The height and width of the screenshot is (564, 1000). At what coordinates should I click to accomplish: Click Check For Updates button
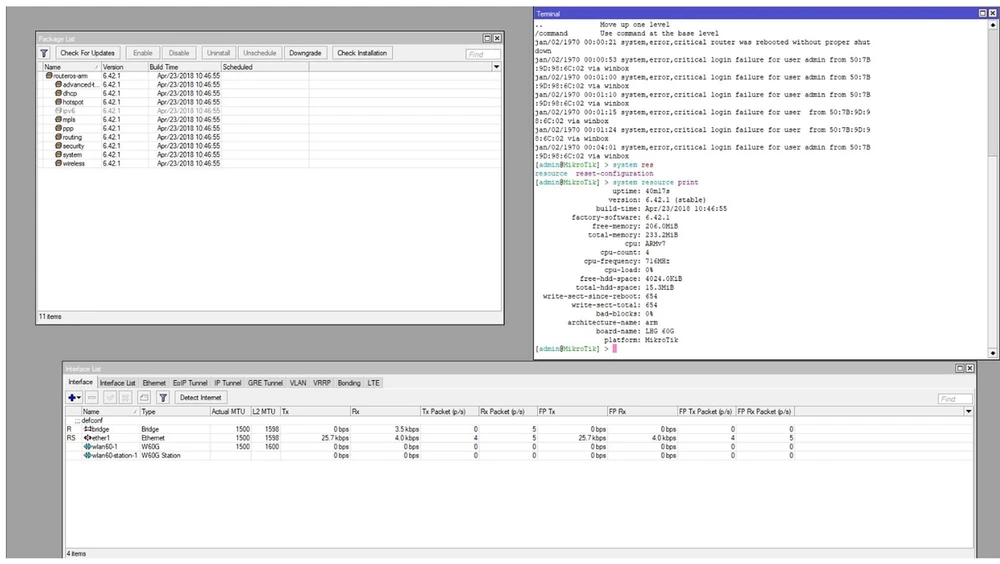click(87, 53)
